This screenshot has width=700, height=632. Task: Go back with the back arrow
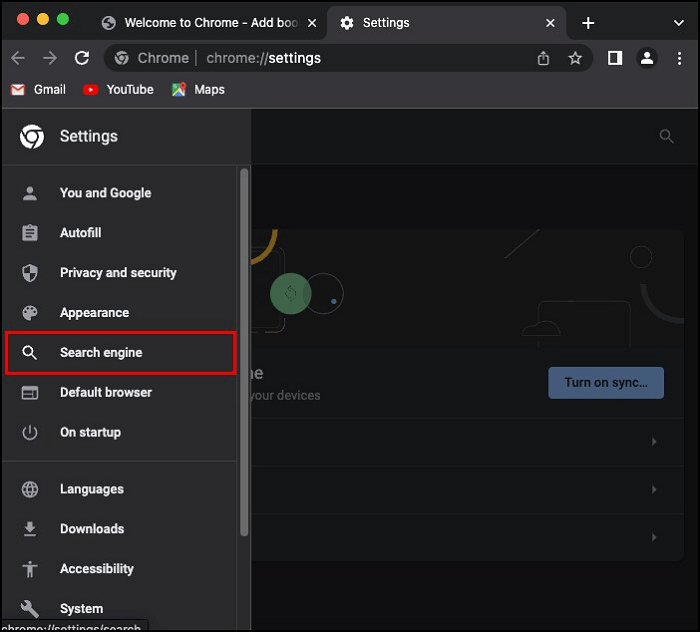18,58
